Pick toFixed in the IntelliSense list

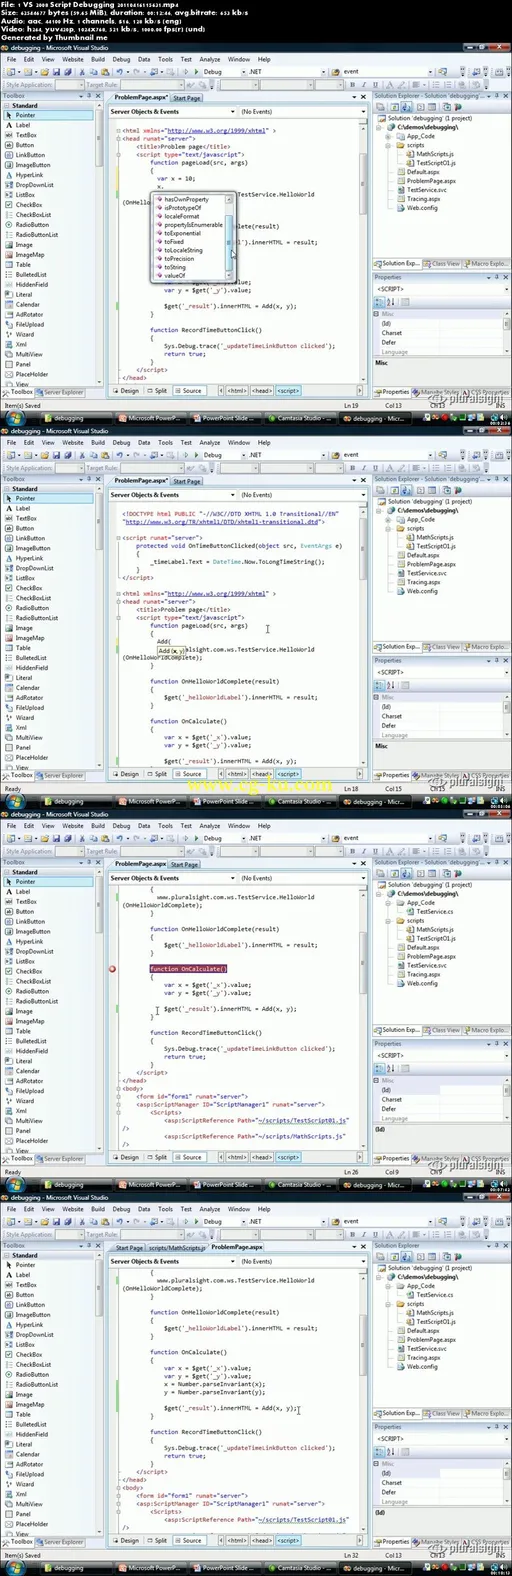tap(174, 242)
